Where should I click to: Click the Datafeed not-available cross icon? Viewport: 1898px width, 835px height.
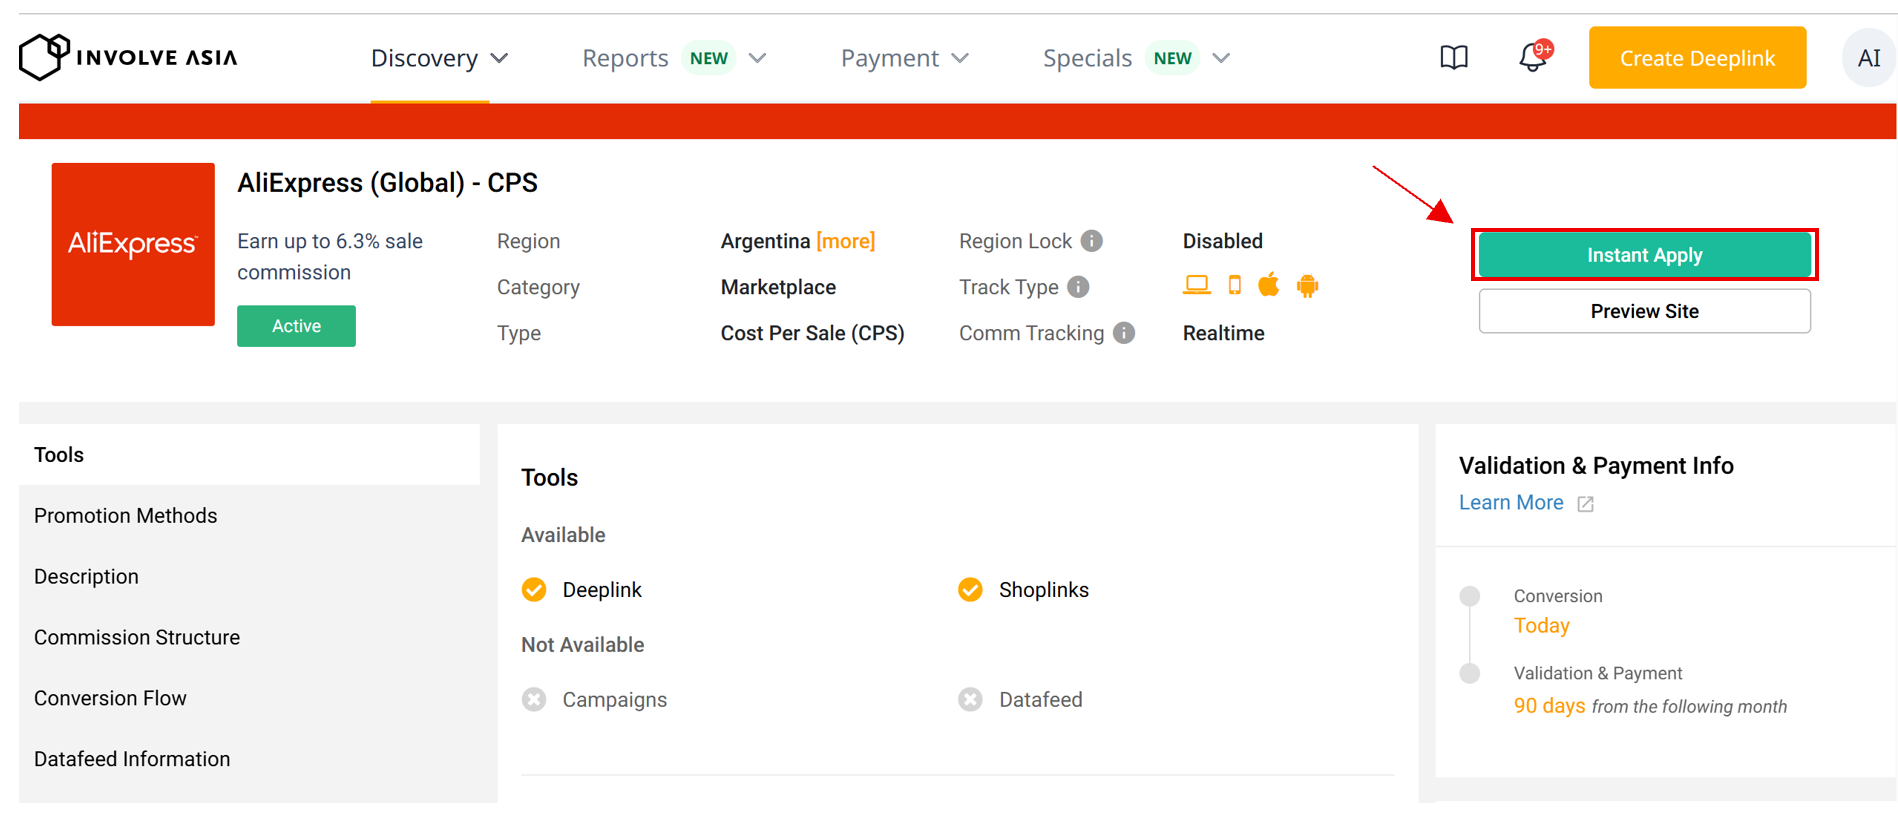(970, 700)
